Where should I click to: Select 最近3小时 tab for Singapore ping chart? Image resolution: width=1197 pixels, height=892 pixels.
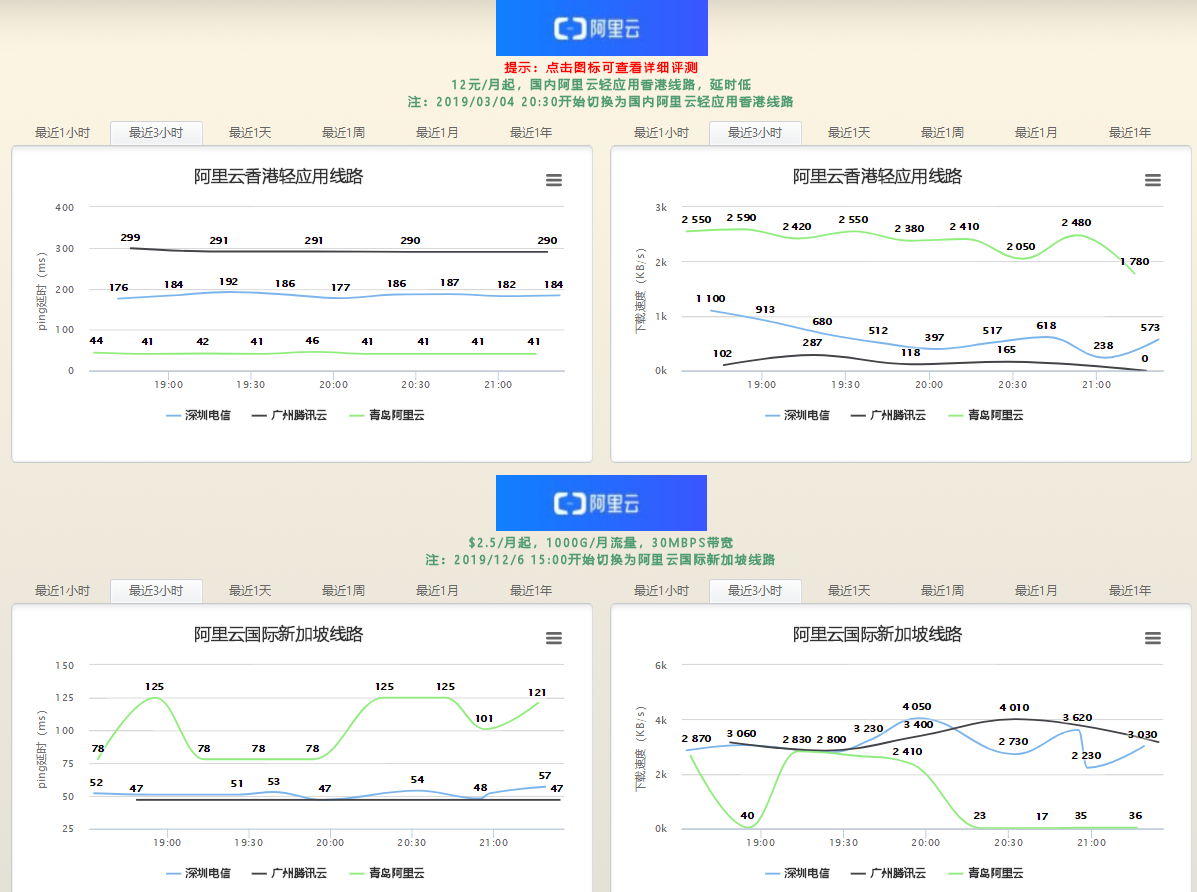pos(156,591)
